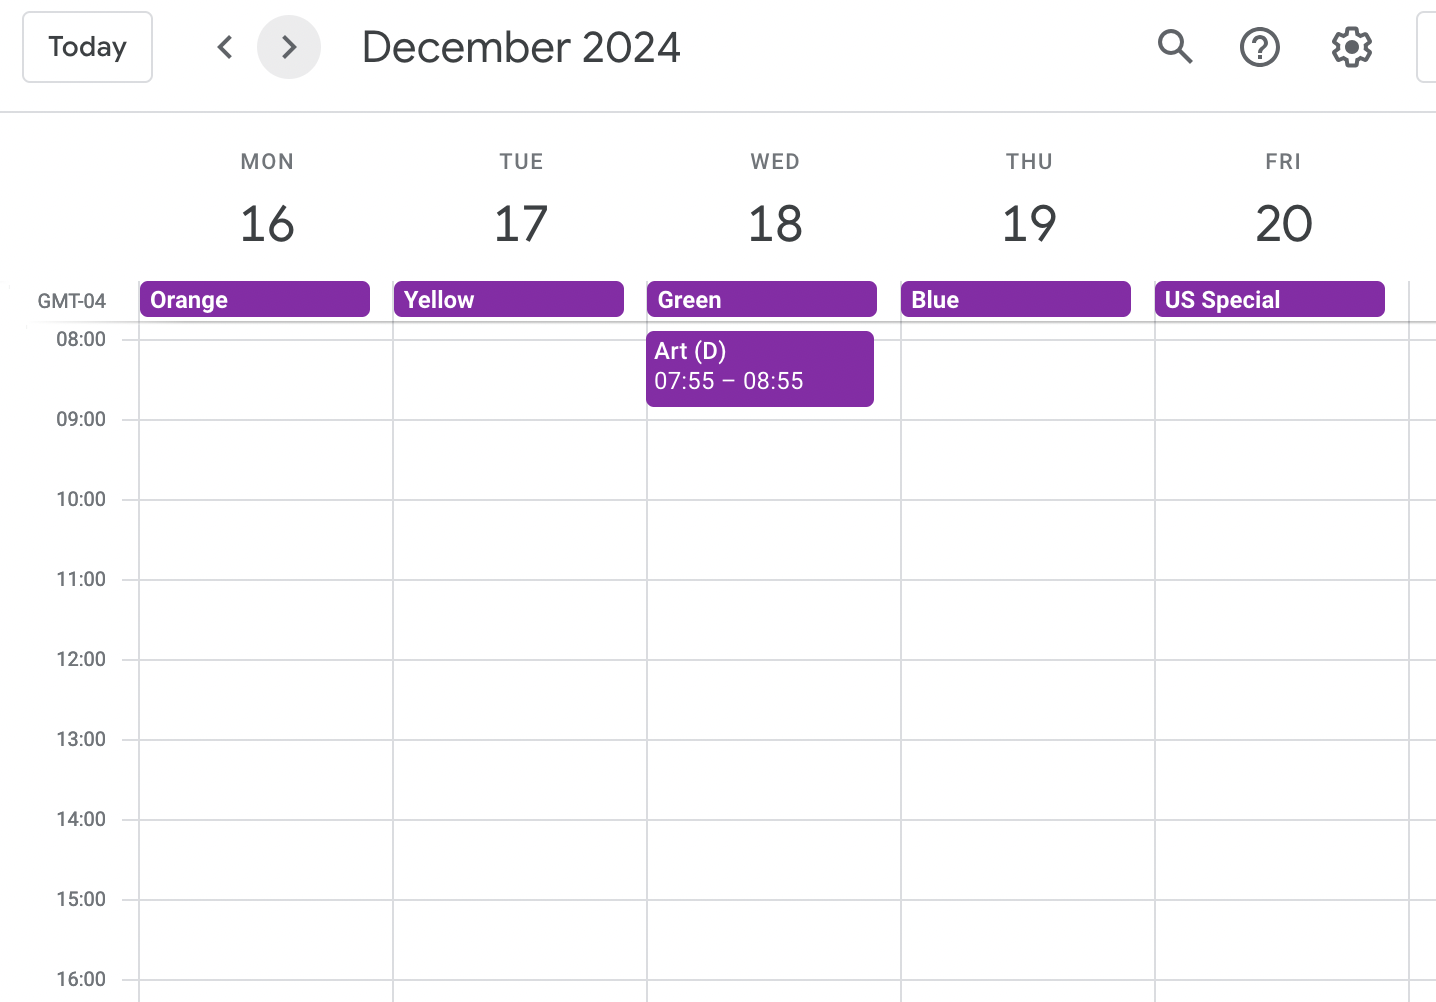Viewport: 1436px width, 1002px height.
Task: Open the Support help icon
Action: [1259, 47]
